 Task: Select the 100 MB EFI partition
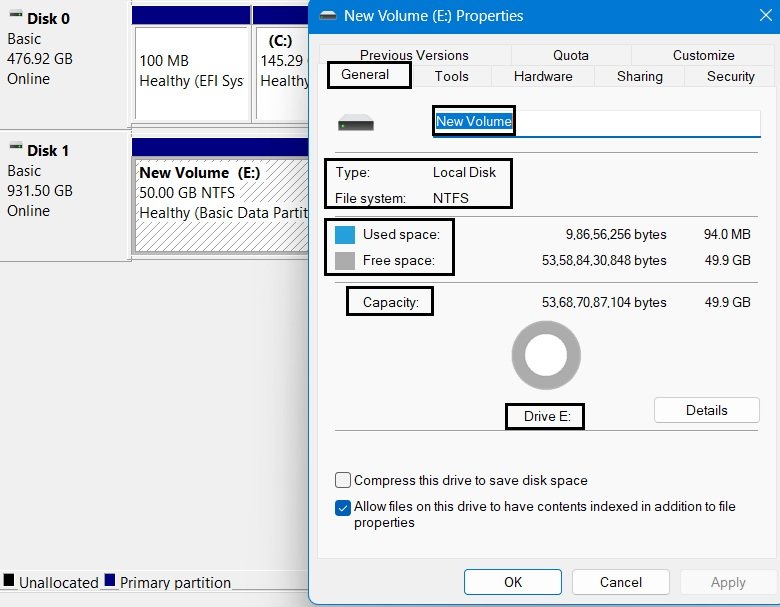tap(192, 74)
